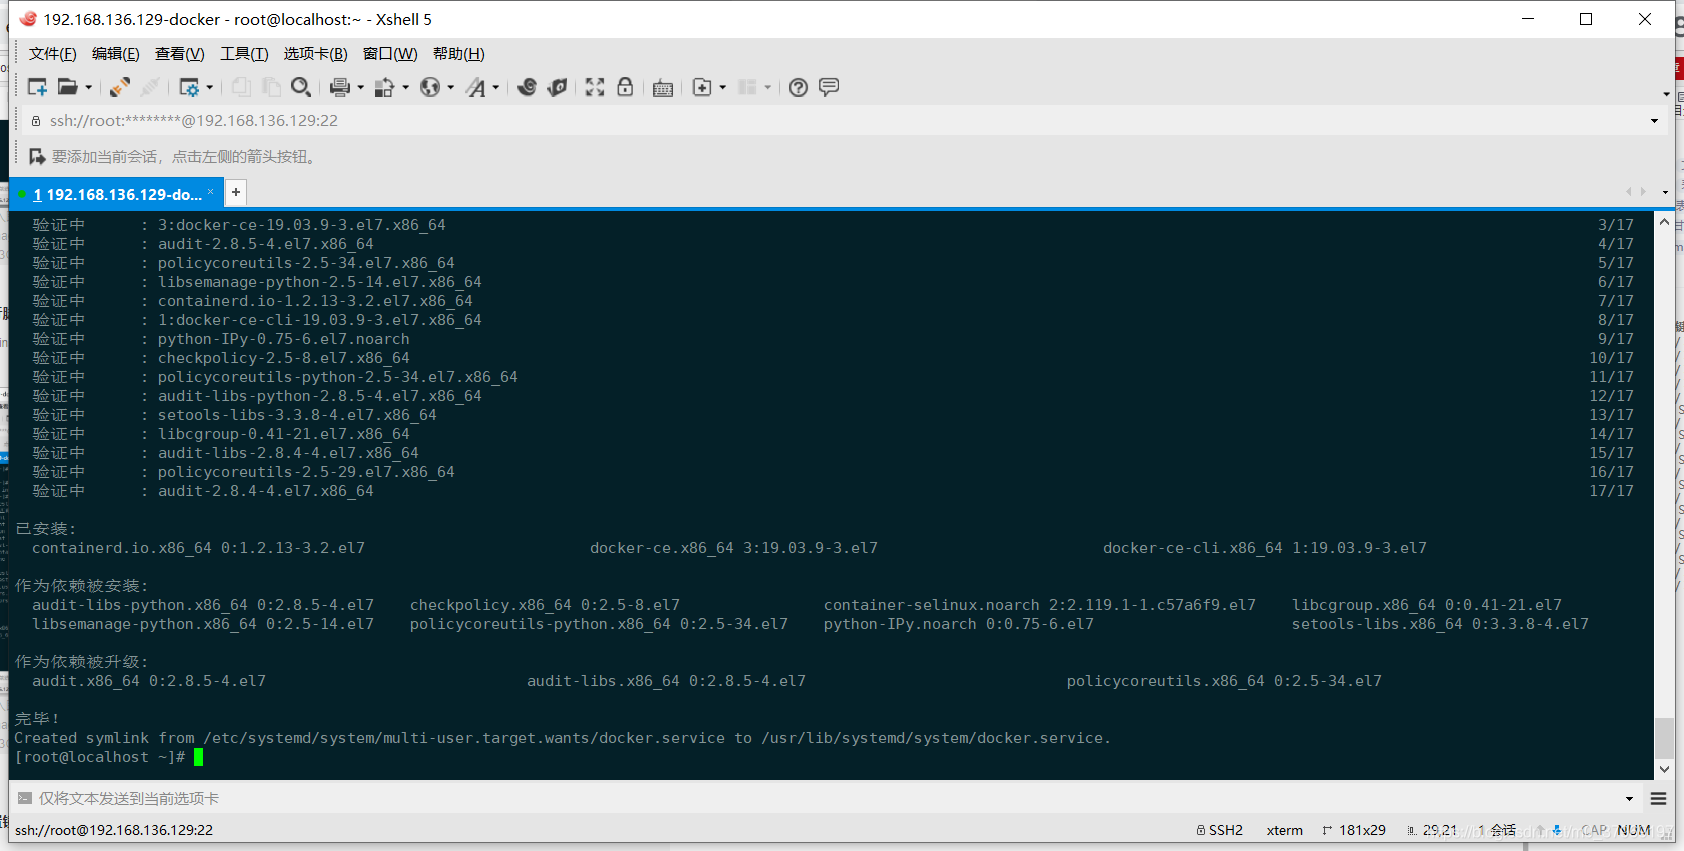1684x851 pixels.
Task: Expand the properties gear dropdown arrow
Action: 210,88
